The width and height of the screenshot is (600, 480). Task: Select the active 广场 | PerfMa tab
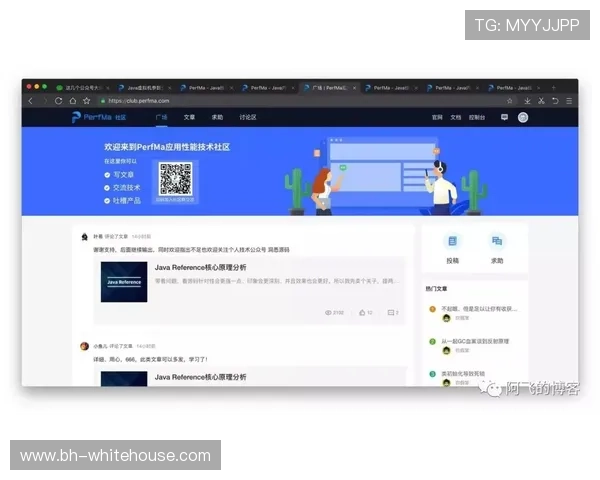pos(329,88)
